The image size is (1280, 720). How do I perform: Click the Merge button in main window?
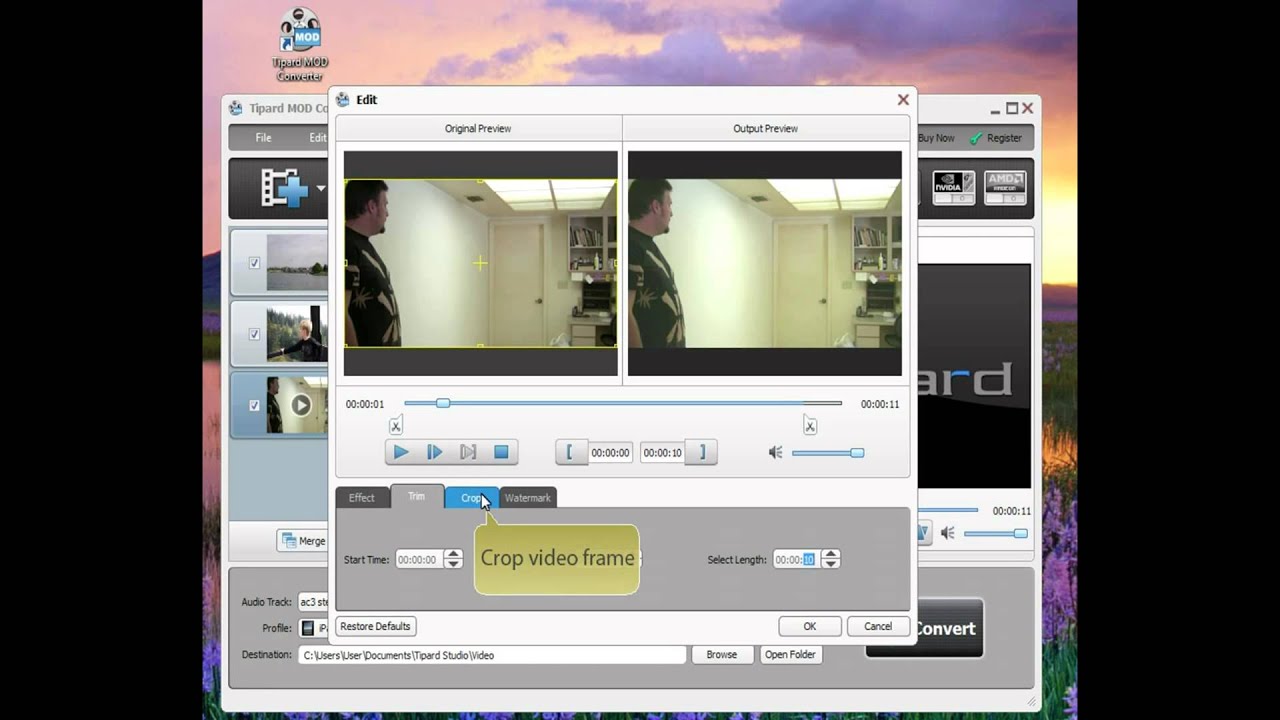(304, 541)
